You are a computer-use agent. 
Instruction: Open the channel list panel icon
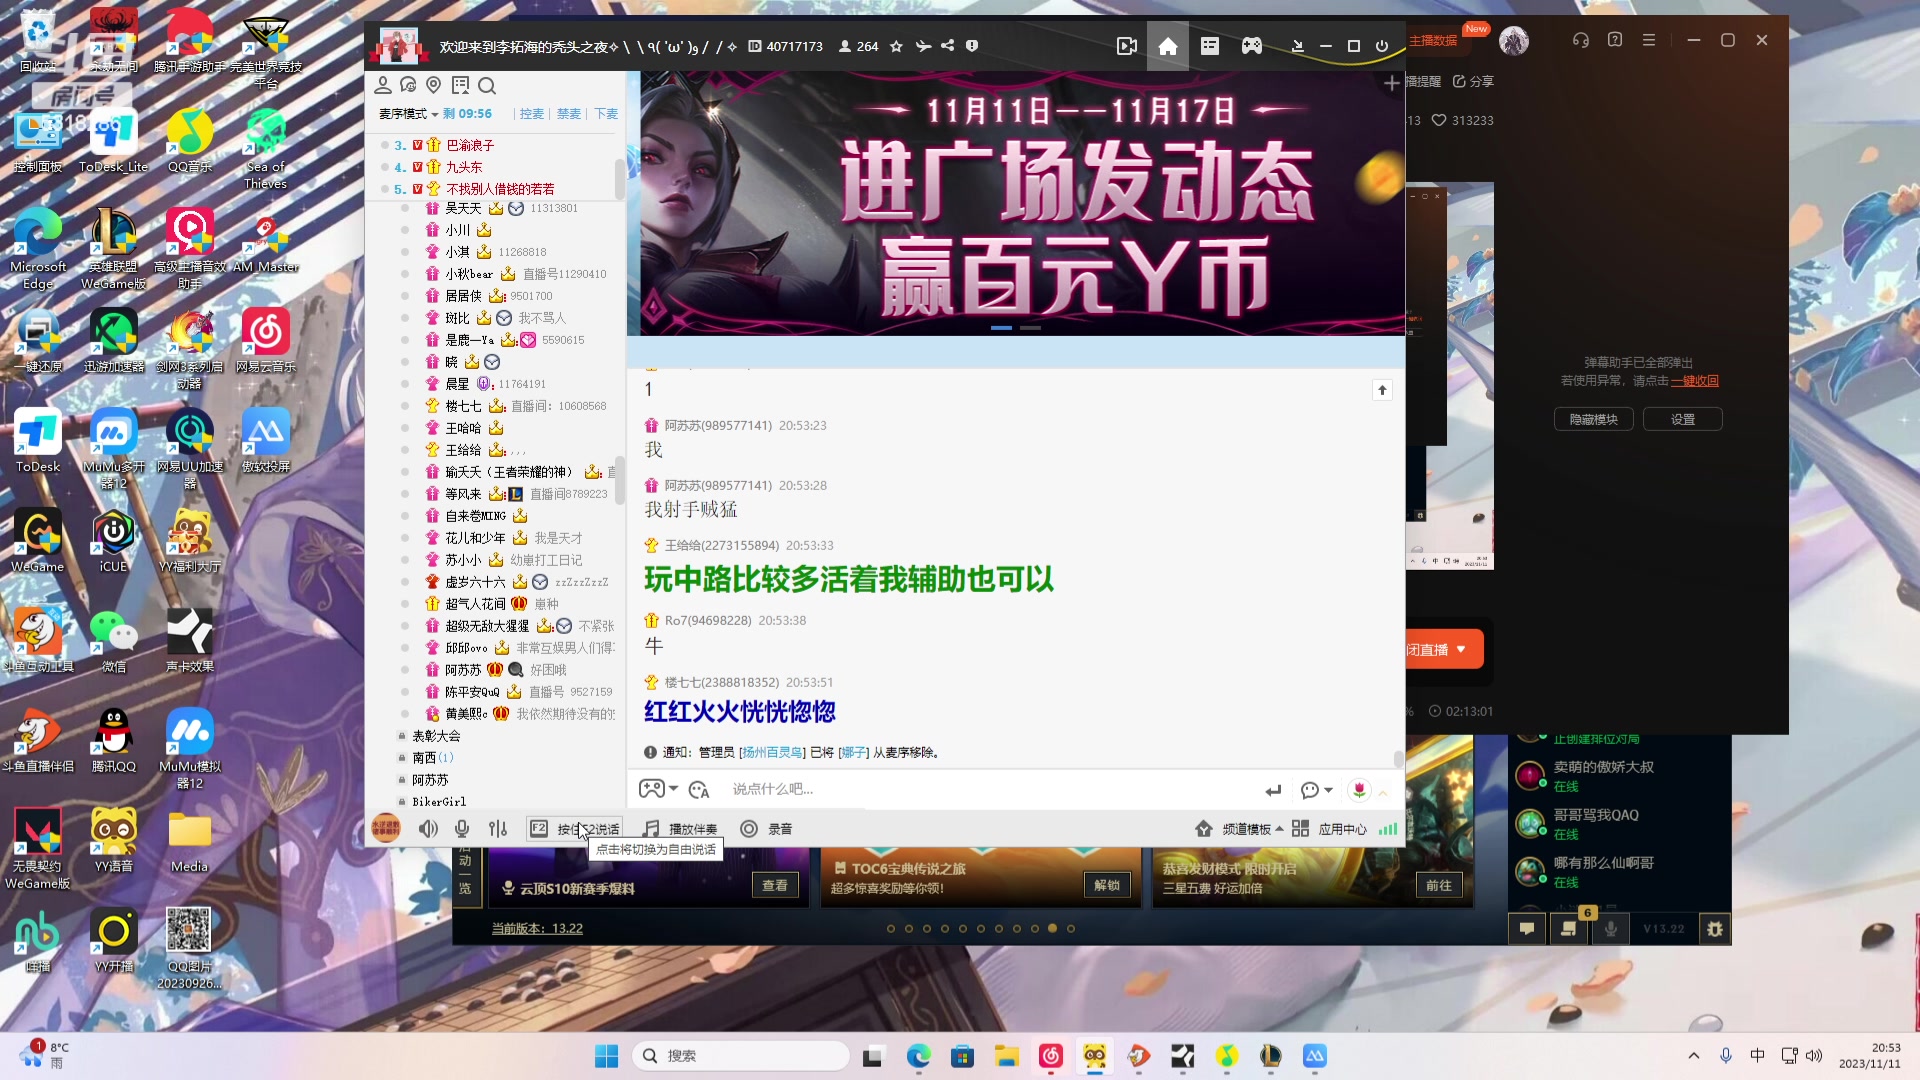point(1210,46)
